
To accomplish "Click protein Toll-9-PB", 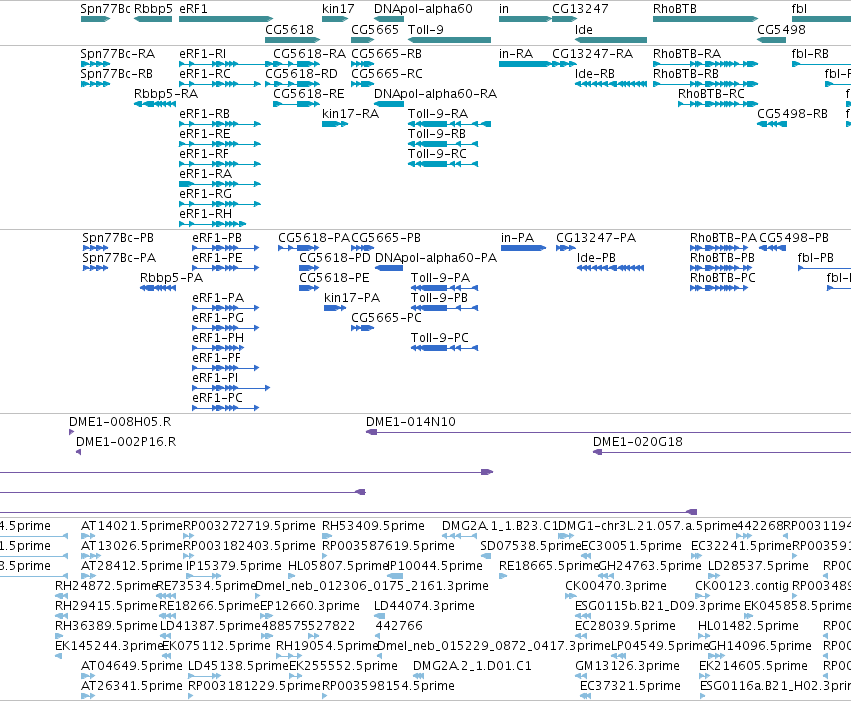I will (440, 298).
